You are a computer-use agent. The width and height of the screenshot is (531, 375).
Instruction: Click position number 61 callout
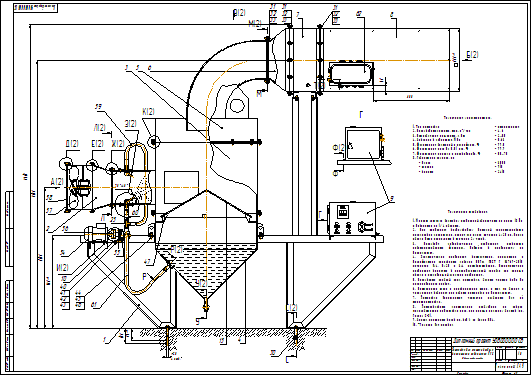click(x=94, y=305)
